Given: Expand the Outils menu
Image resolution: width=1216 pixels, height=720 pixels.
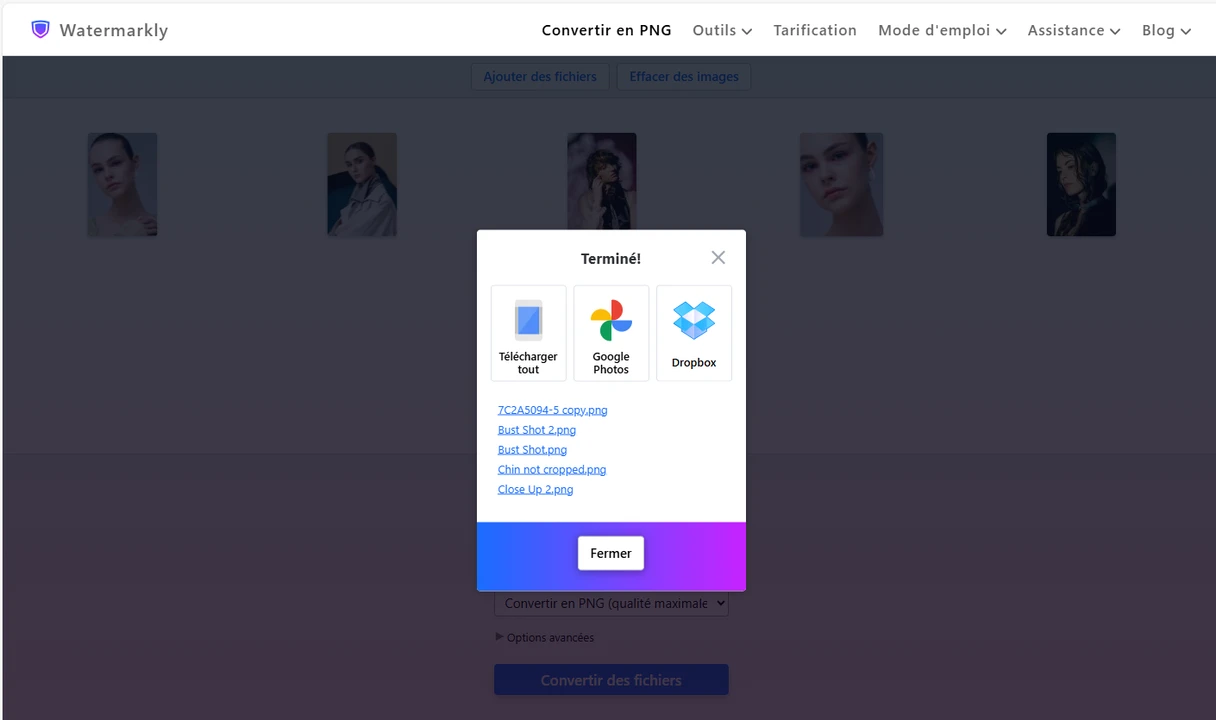Looking at the screenshot, I should pos(722,30).
